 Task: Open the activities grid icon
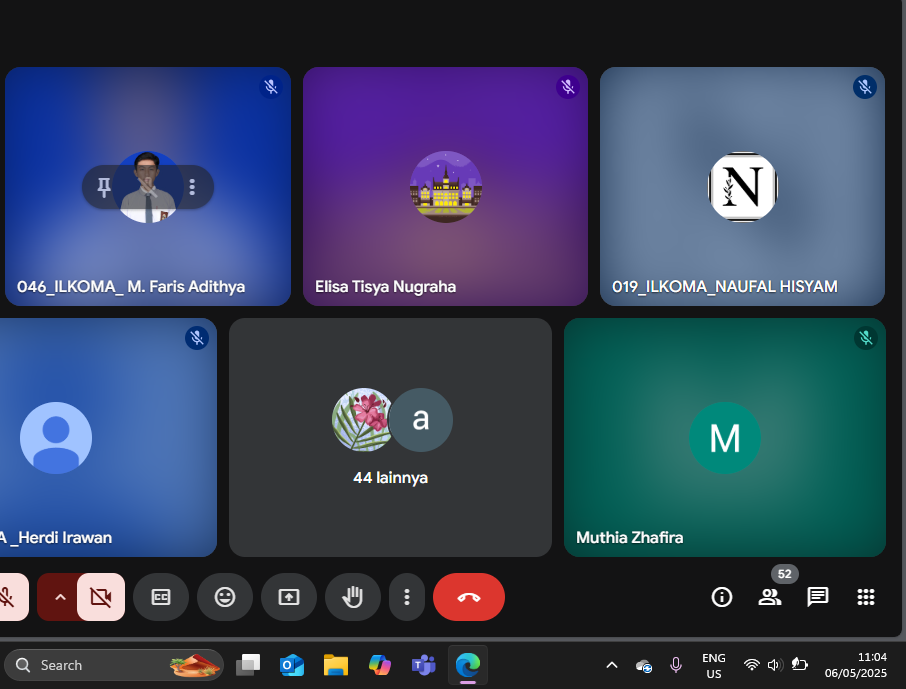pos(866,597)
